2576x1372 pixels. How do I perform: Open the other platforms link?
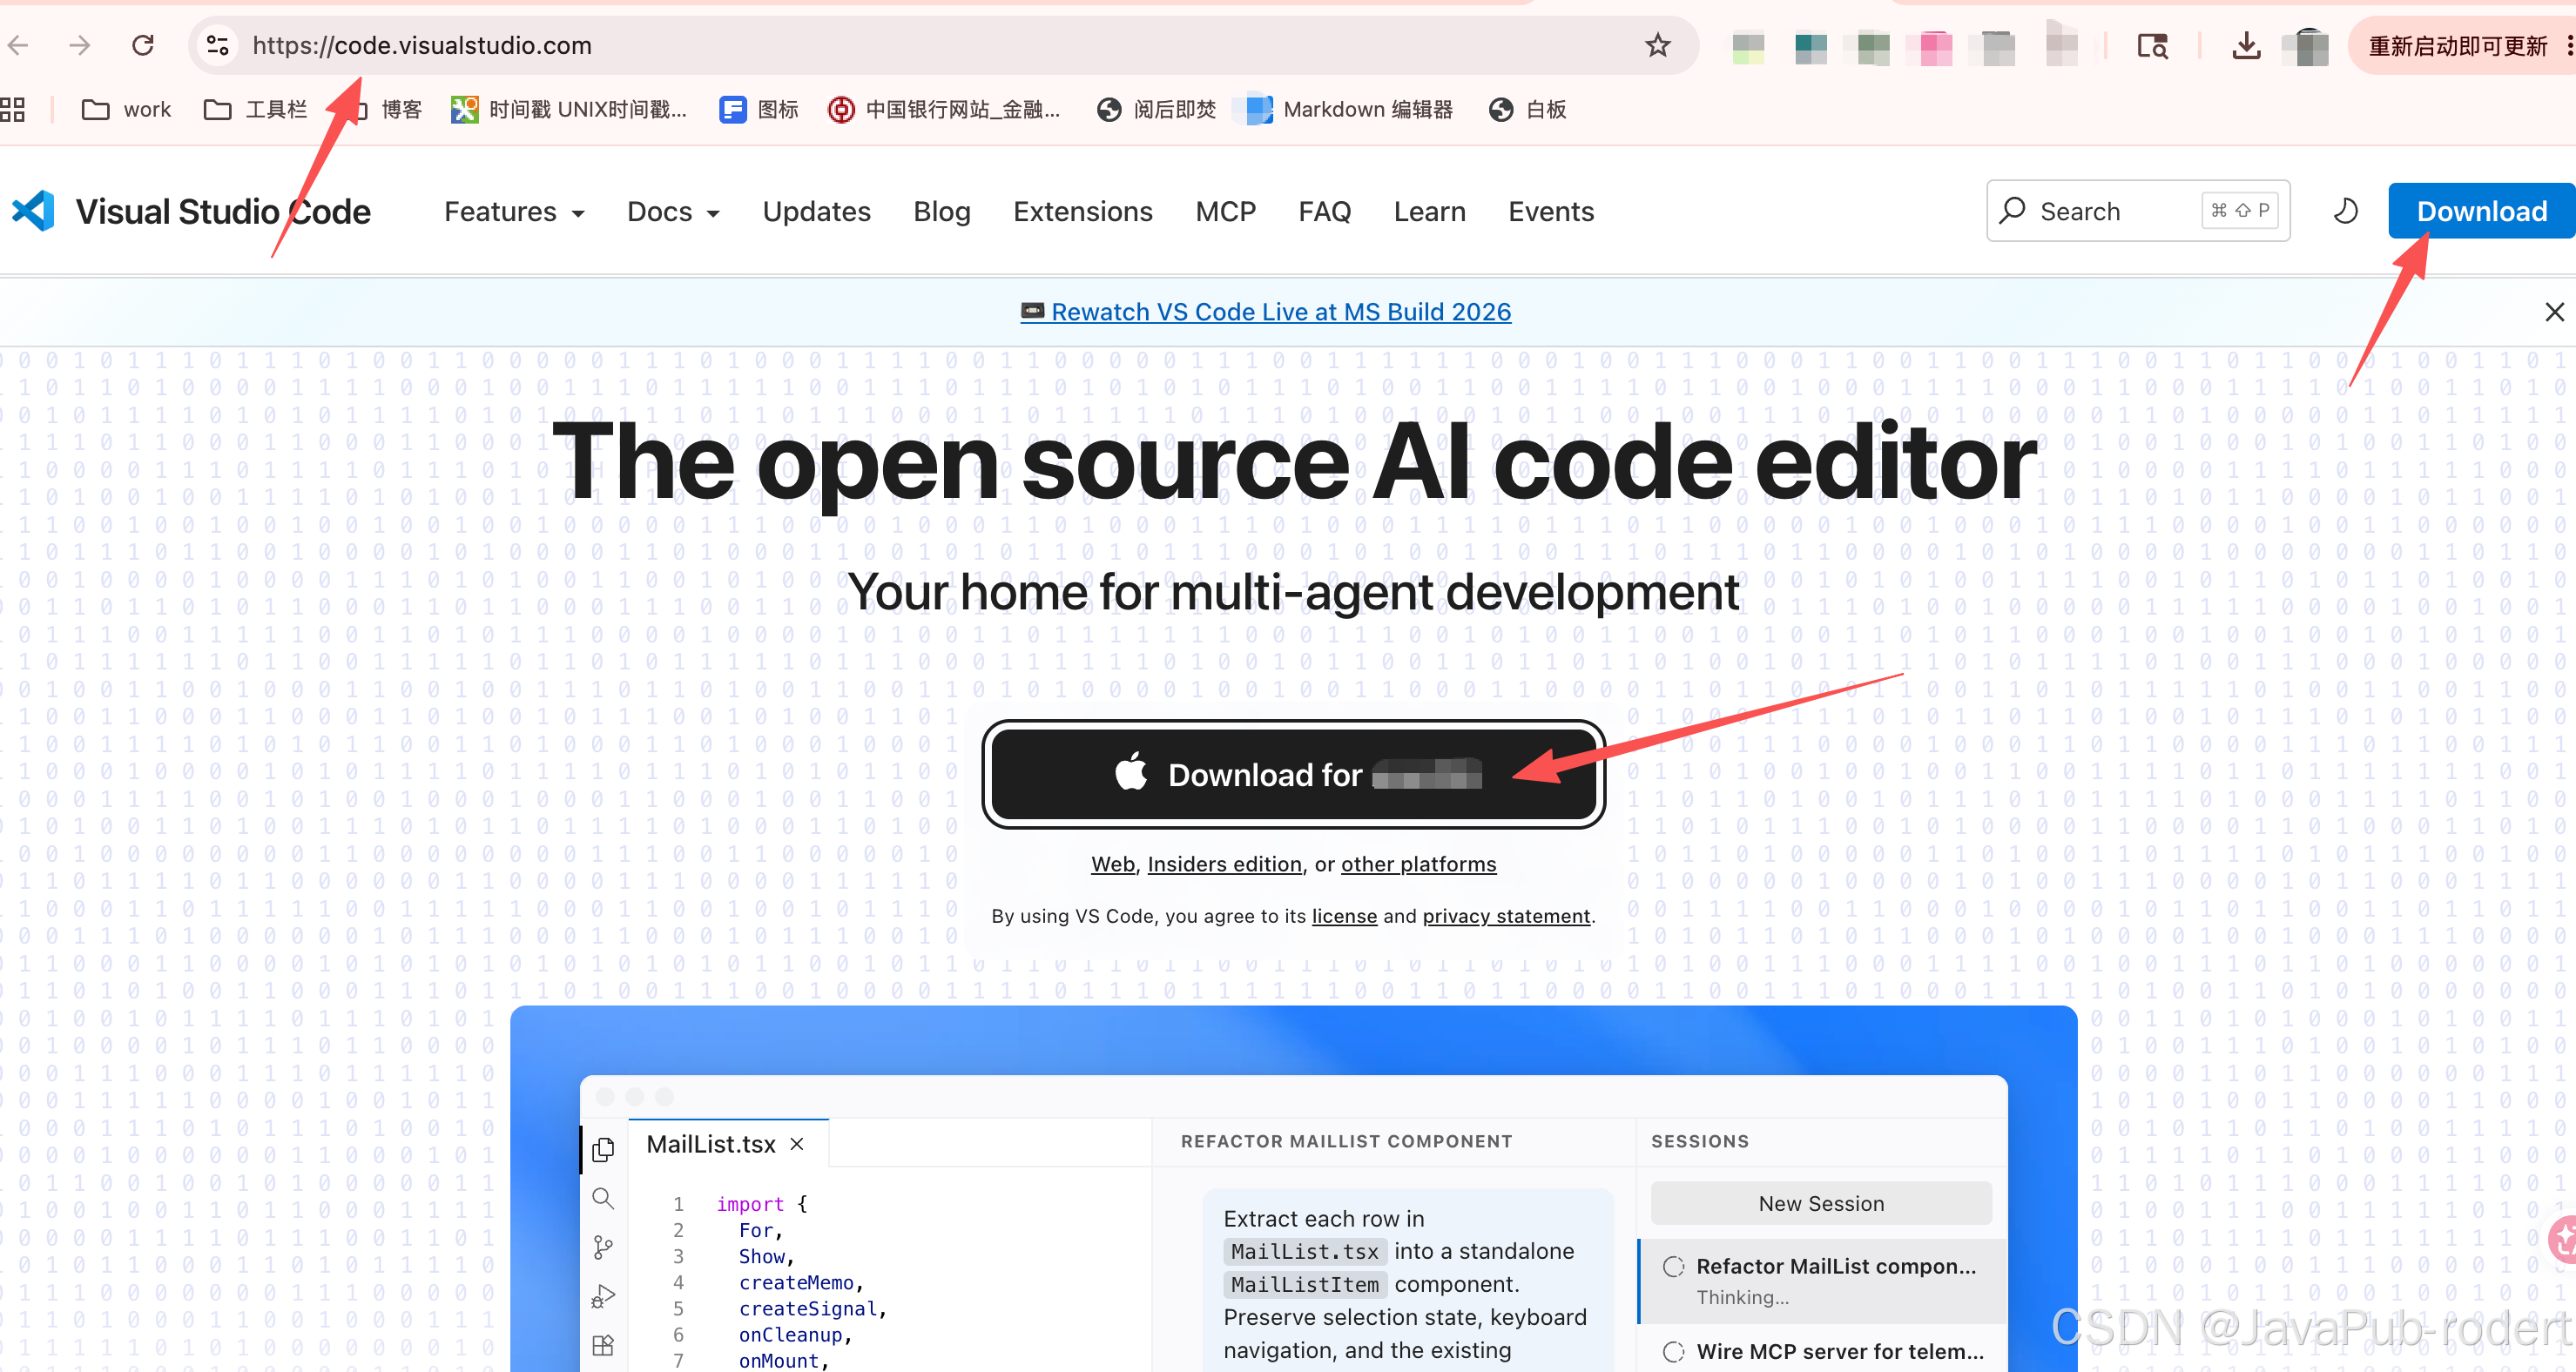click(1418, 864)
